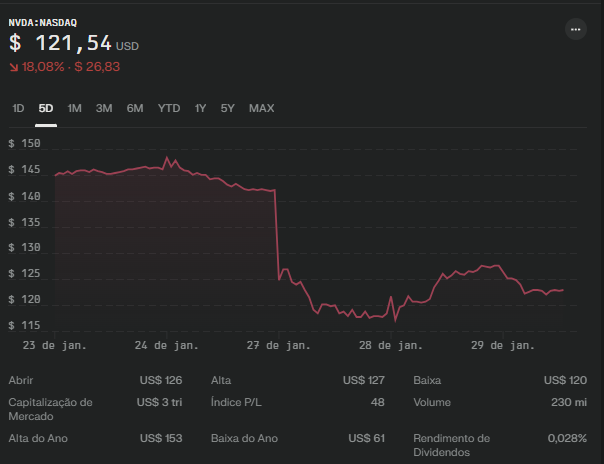
Task: Show the 3M chart range
Action: click(104, 109)
